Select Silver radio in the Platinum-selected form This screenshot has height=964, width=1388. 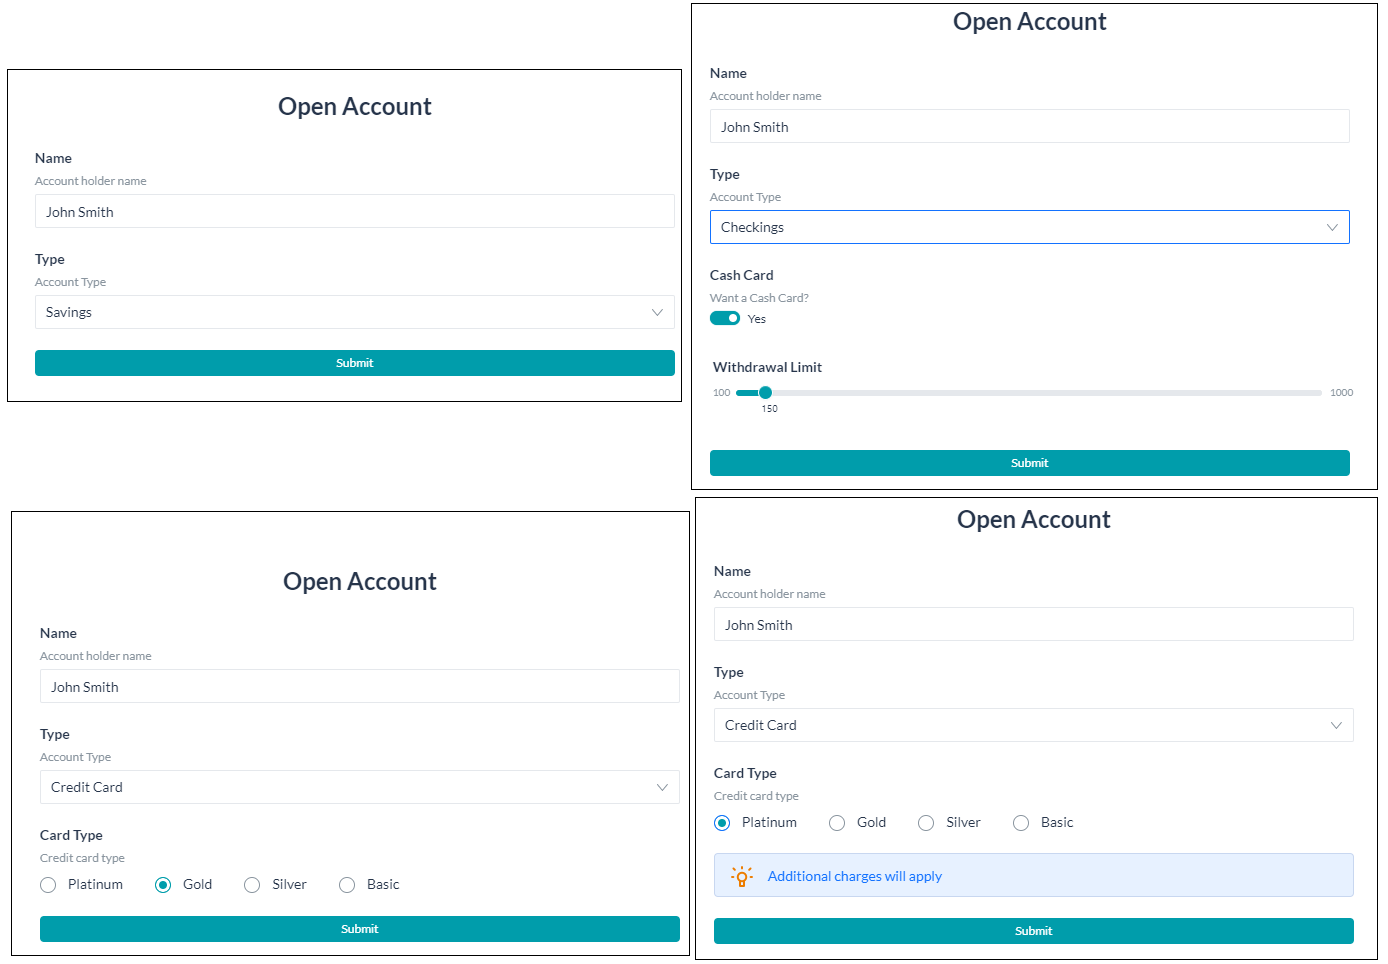[926, 823]
